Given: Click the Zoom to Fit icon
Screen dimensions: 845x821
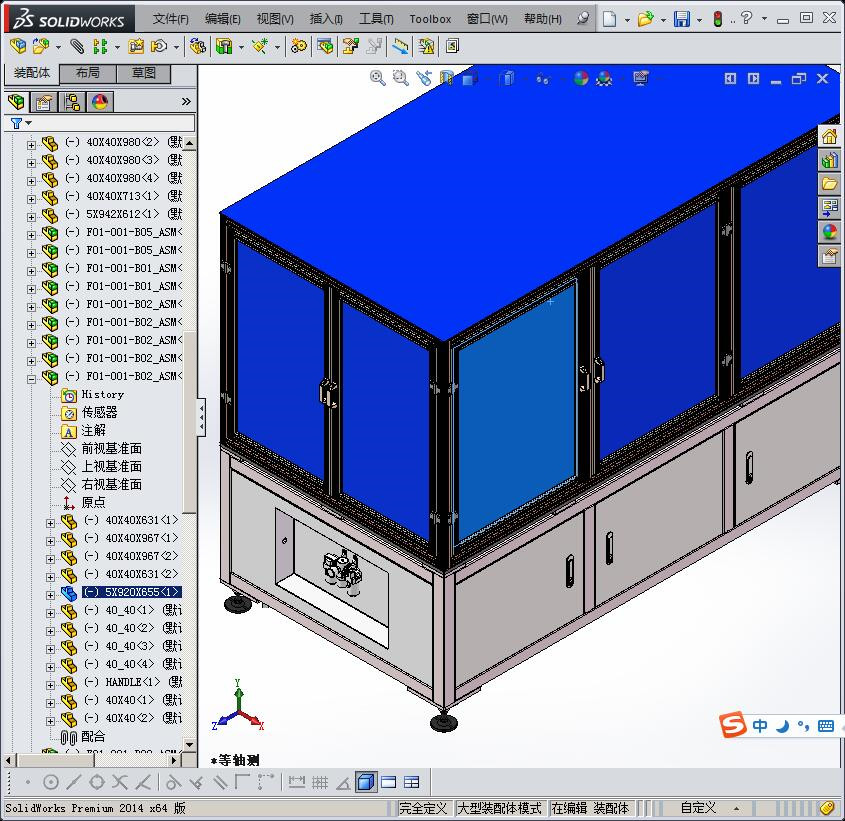Looking at the screenshot, I should 377,78.
